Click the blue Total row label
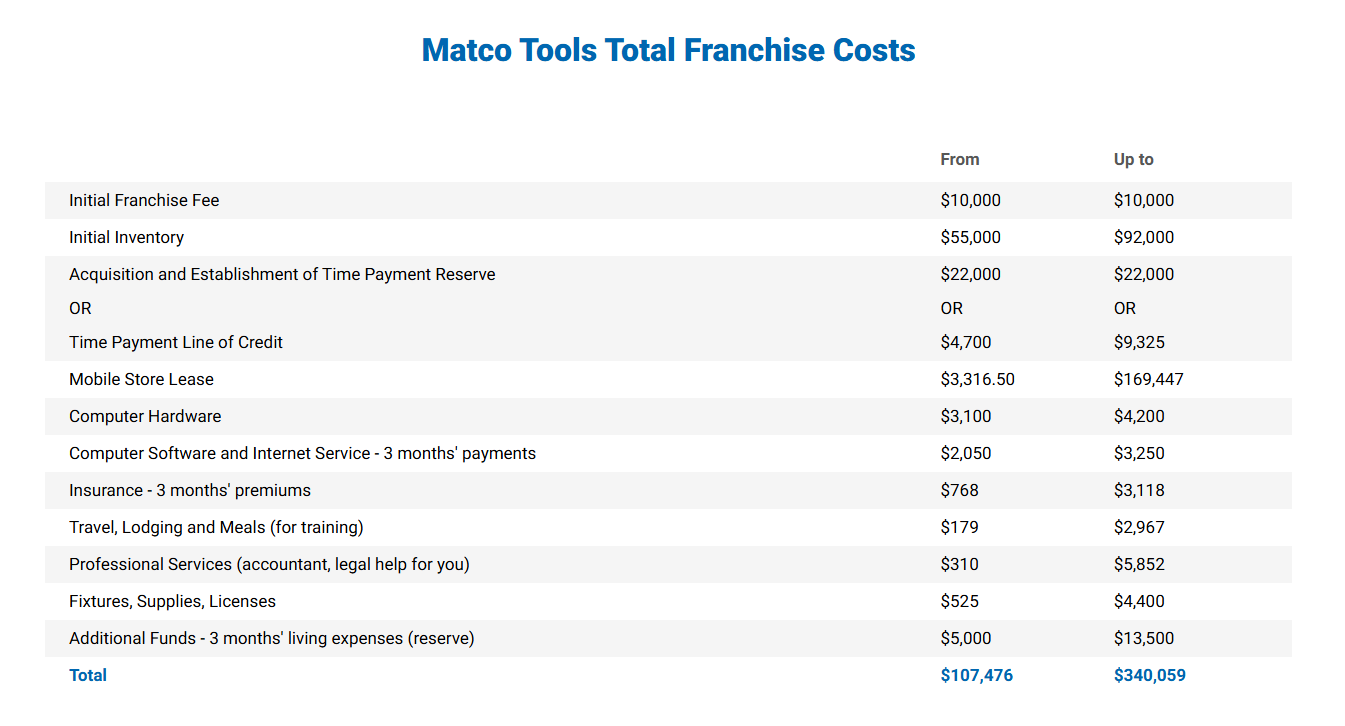Viewport: 1345px width, 726px height. 88,675
